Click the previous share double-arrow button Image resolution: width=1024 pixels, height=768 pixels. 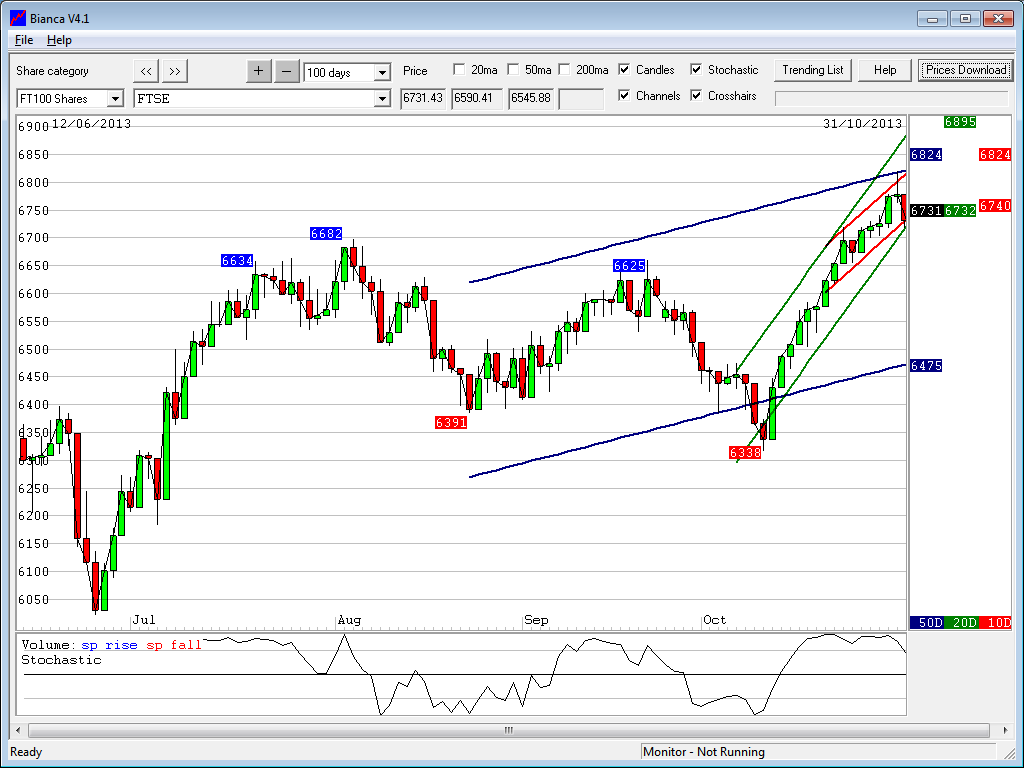coord(146,71)
